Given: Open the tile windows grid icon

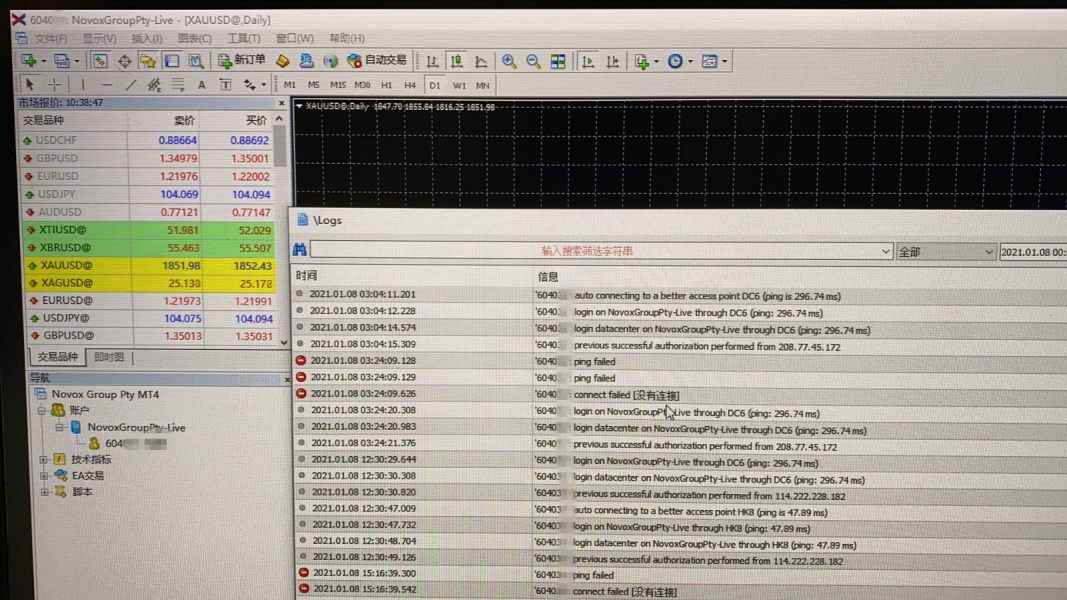Looking at the screenshot, I should pyautogui.click(x=558, y=61).
